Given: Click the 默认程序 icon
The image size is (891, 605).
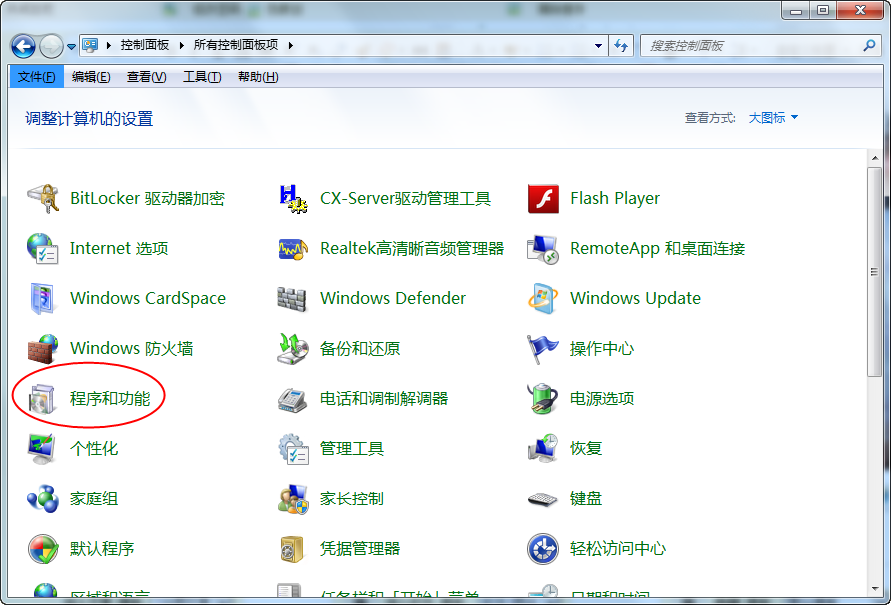Looking at the screenshot, I should click(43, 548).
